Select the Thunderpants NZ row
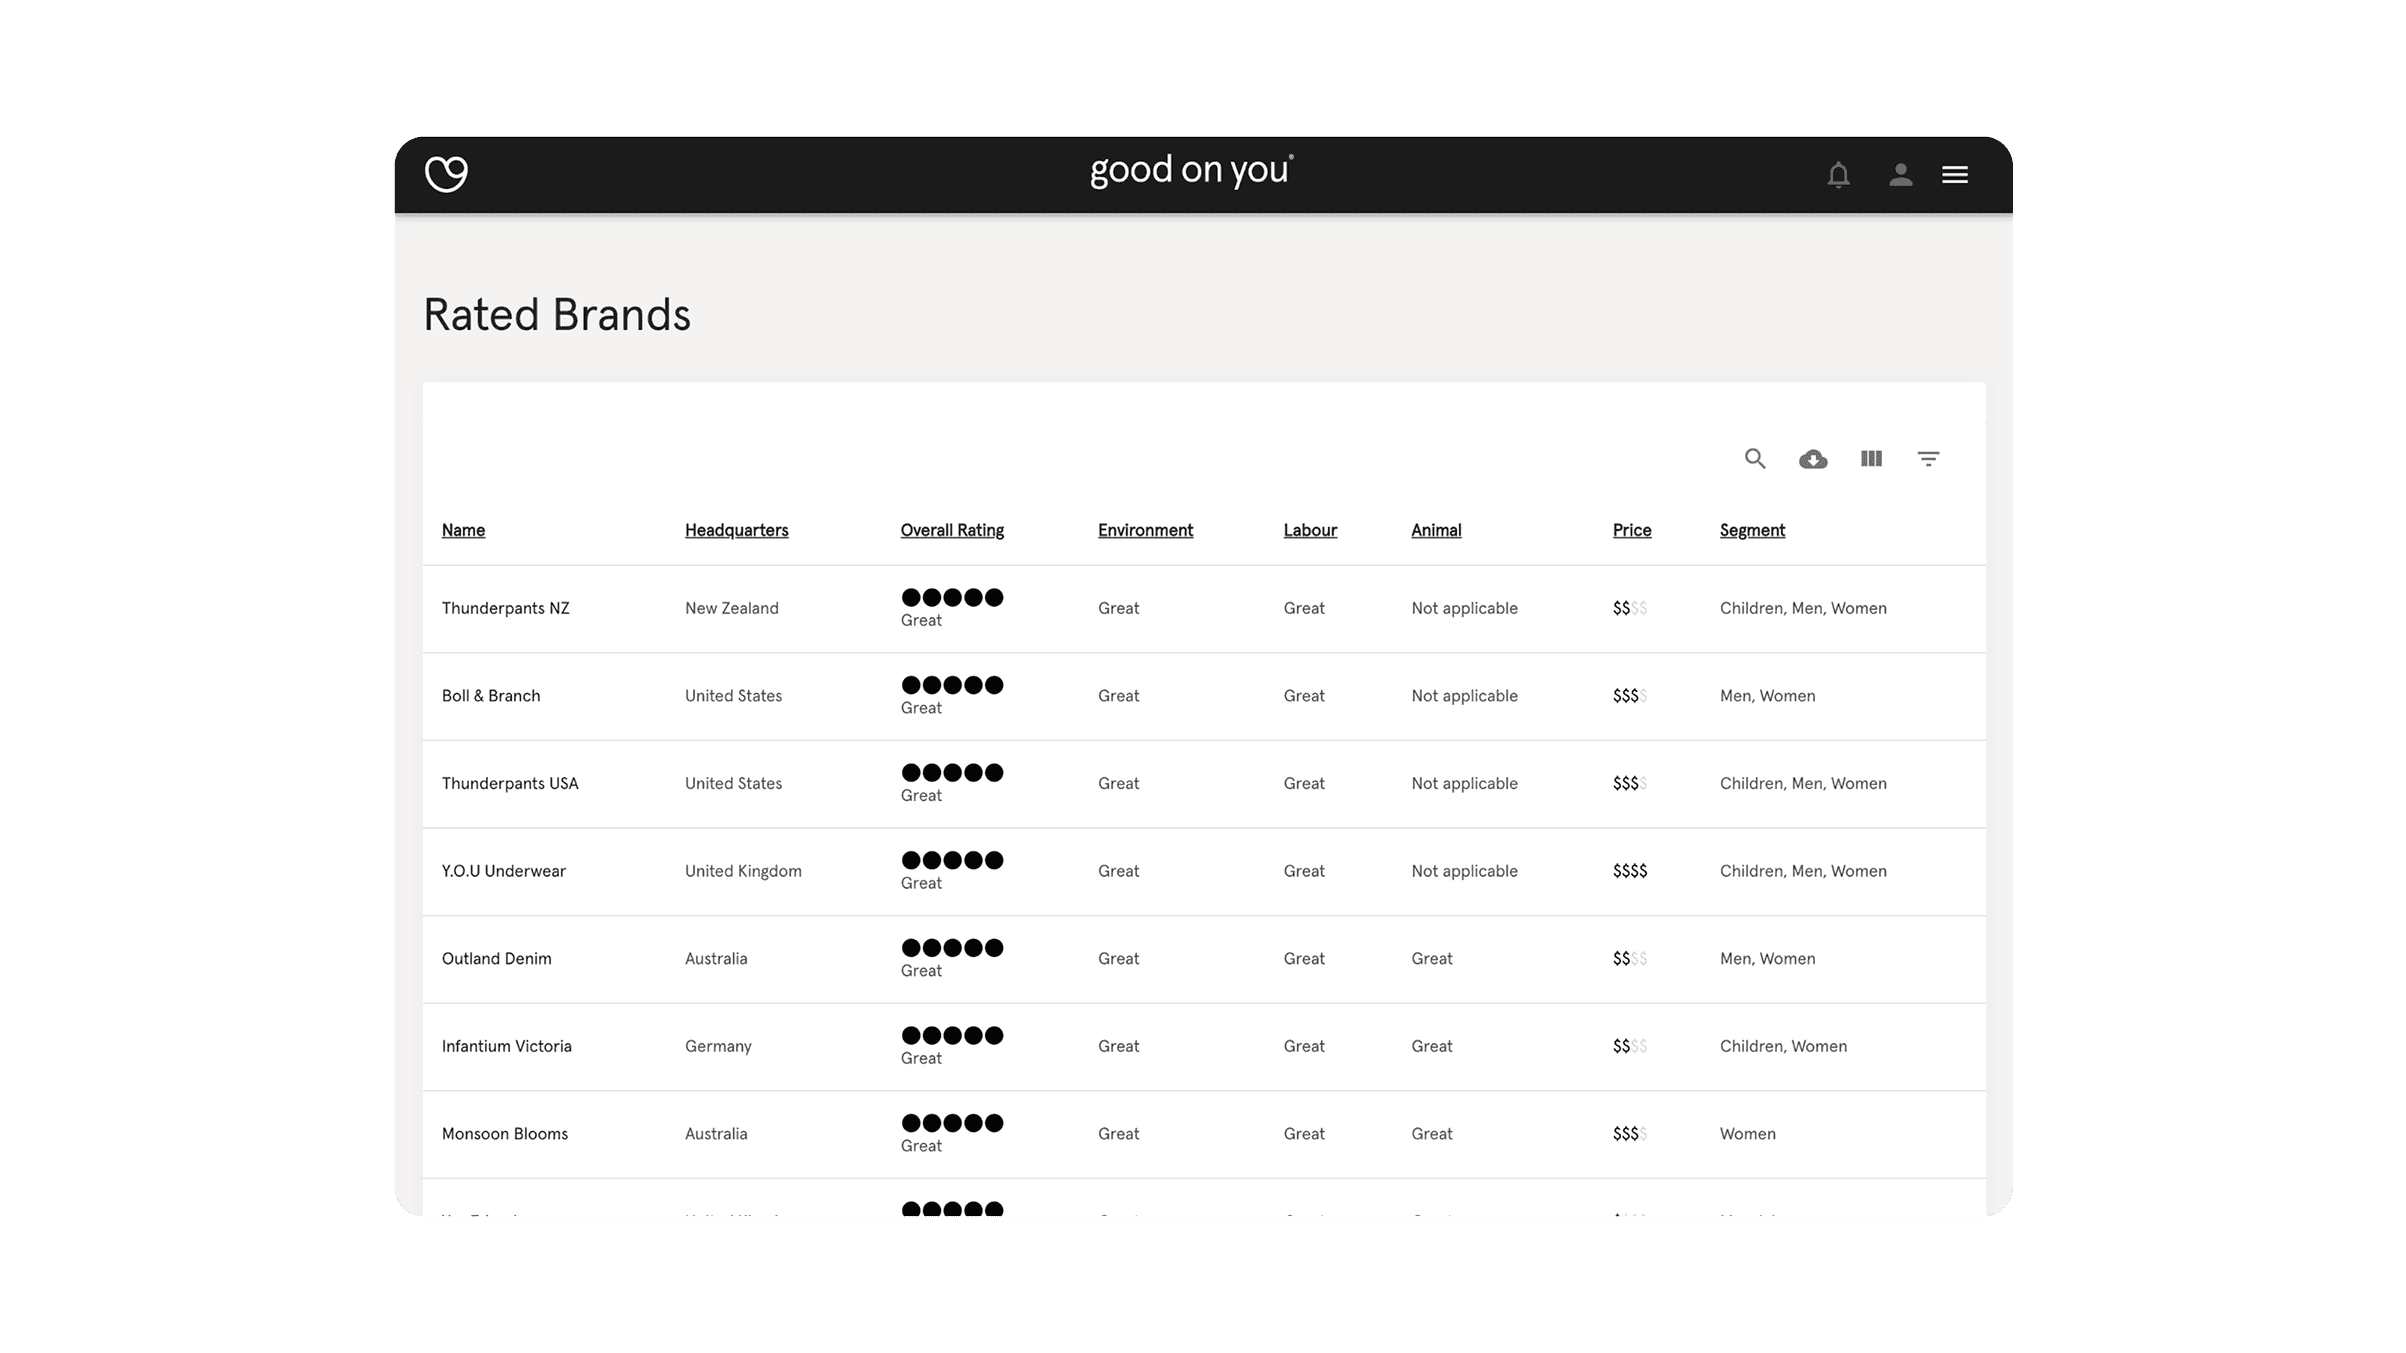Image resolution: width=2406 pixels, height=1353 pixels. pyautogui.click(x=505, y=608)
